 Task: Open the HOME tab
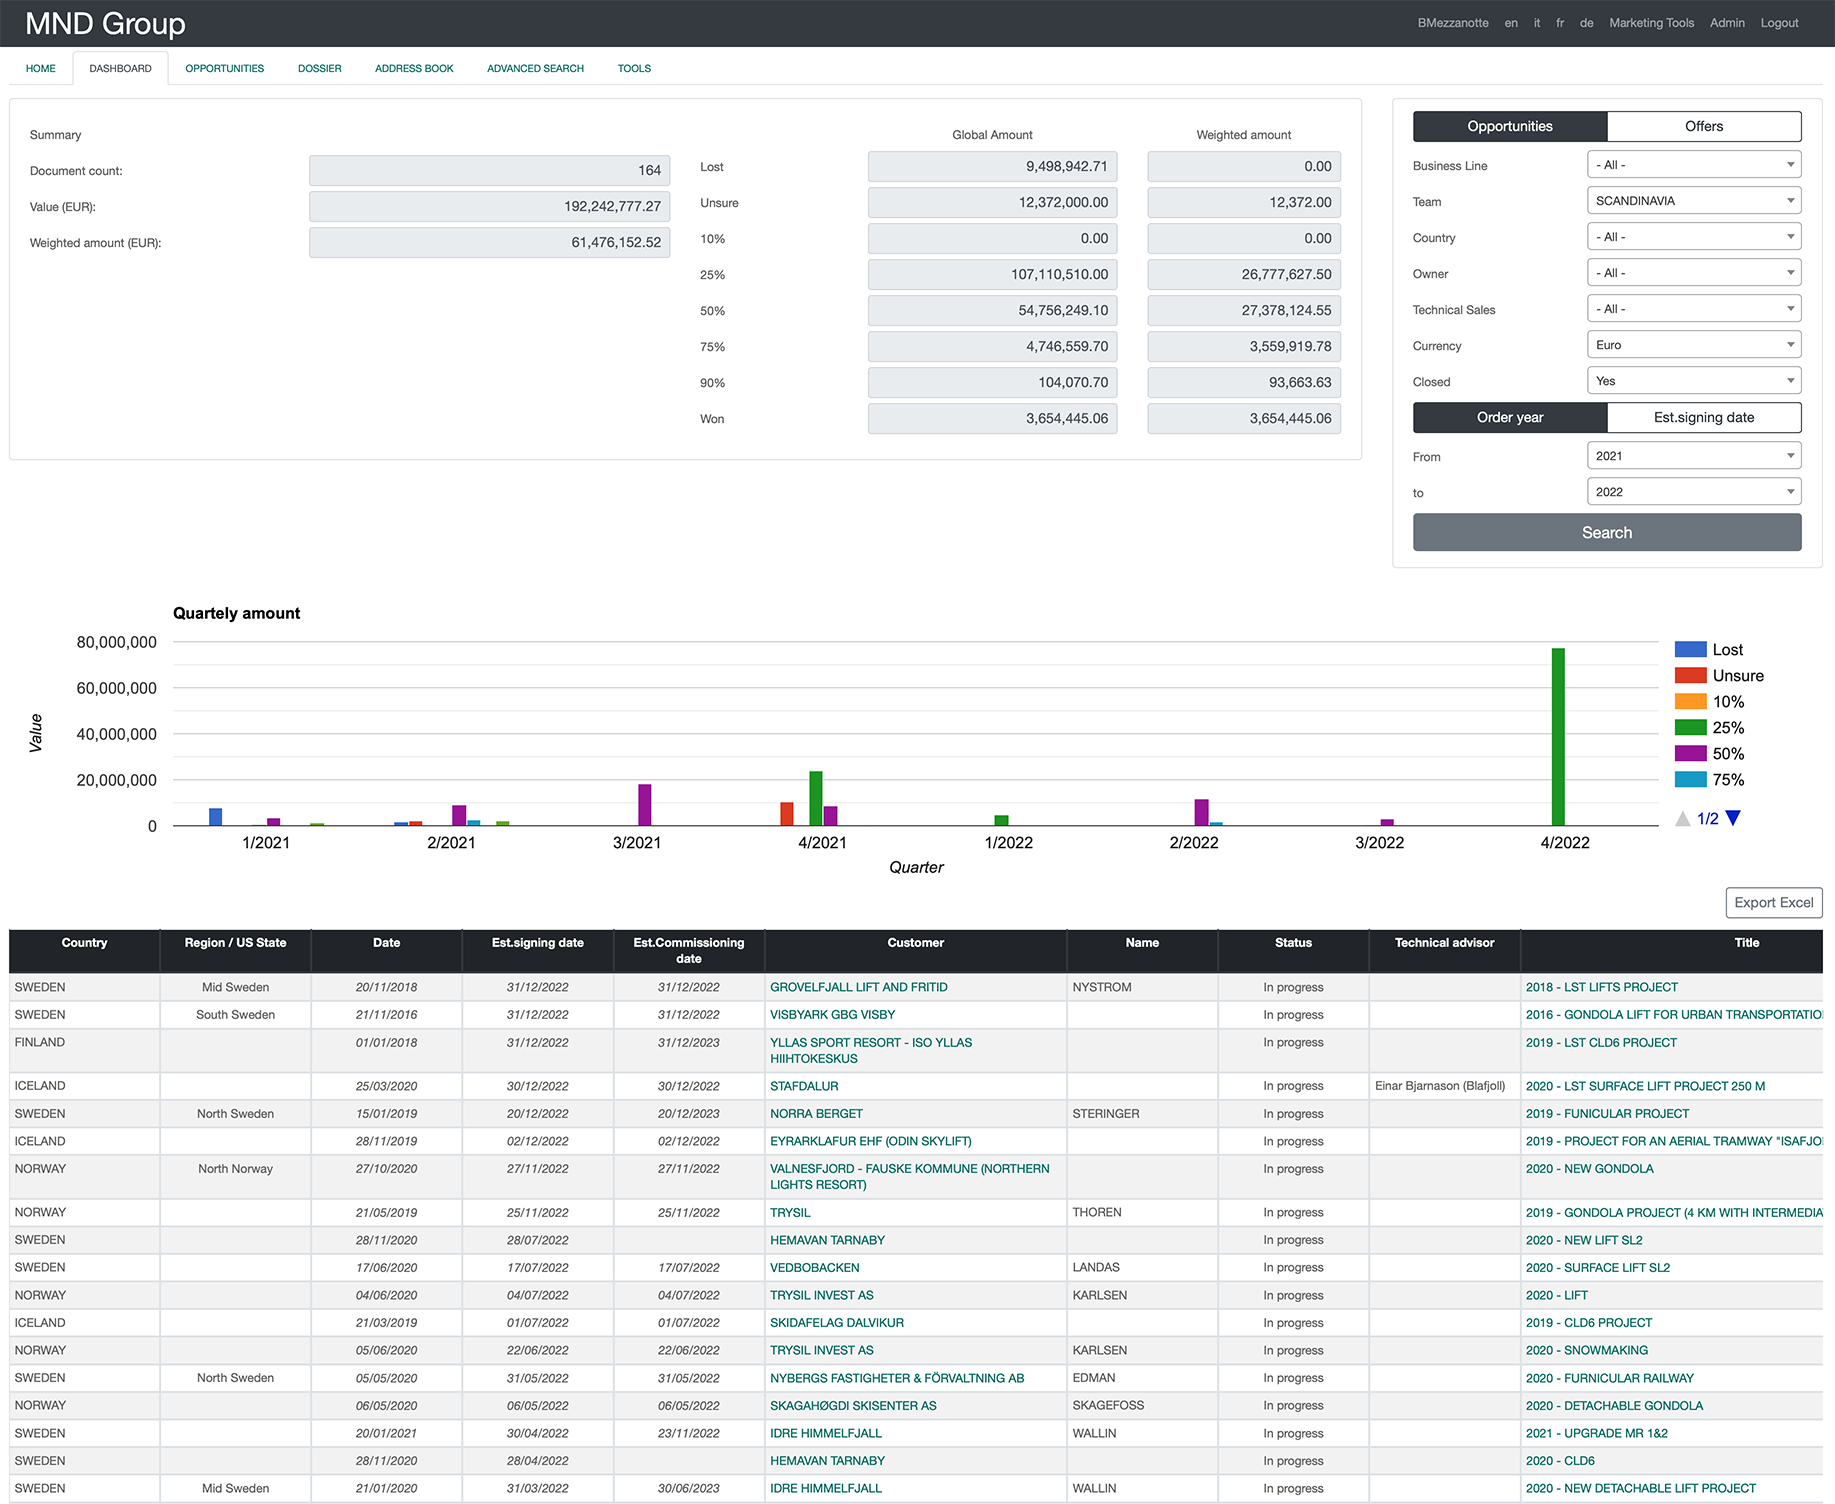tap(41, 68)
